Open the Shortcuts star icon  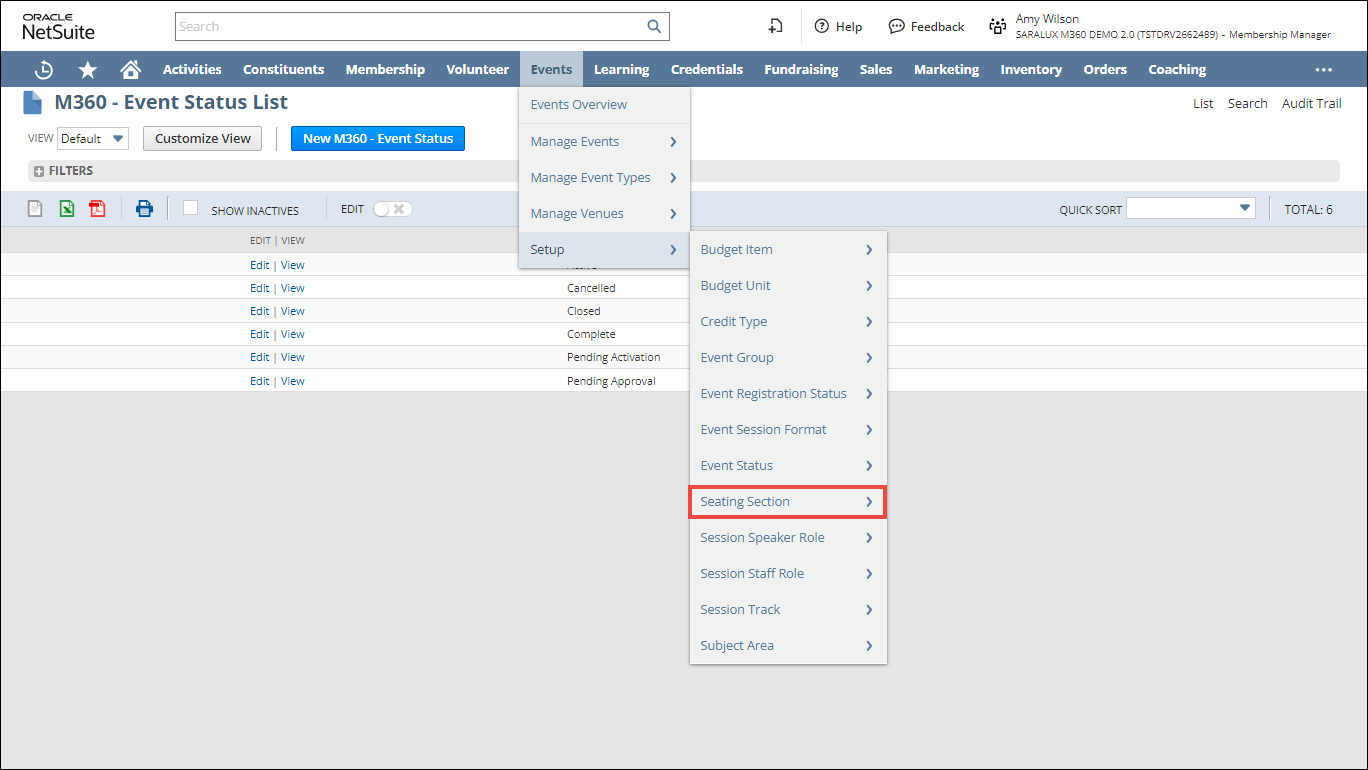(x=88, y=70)
